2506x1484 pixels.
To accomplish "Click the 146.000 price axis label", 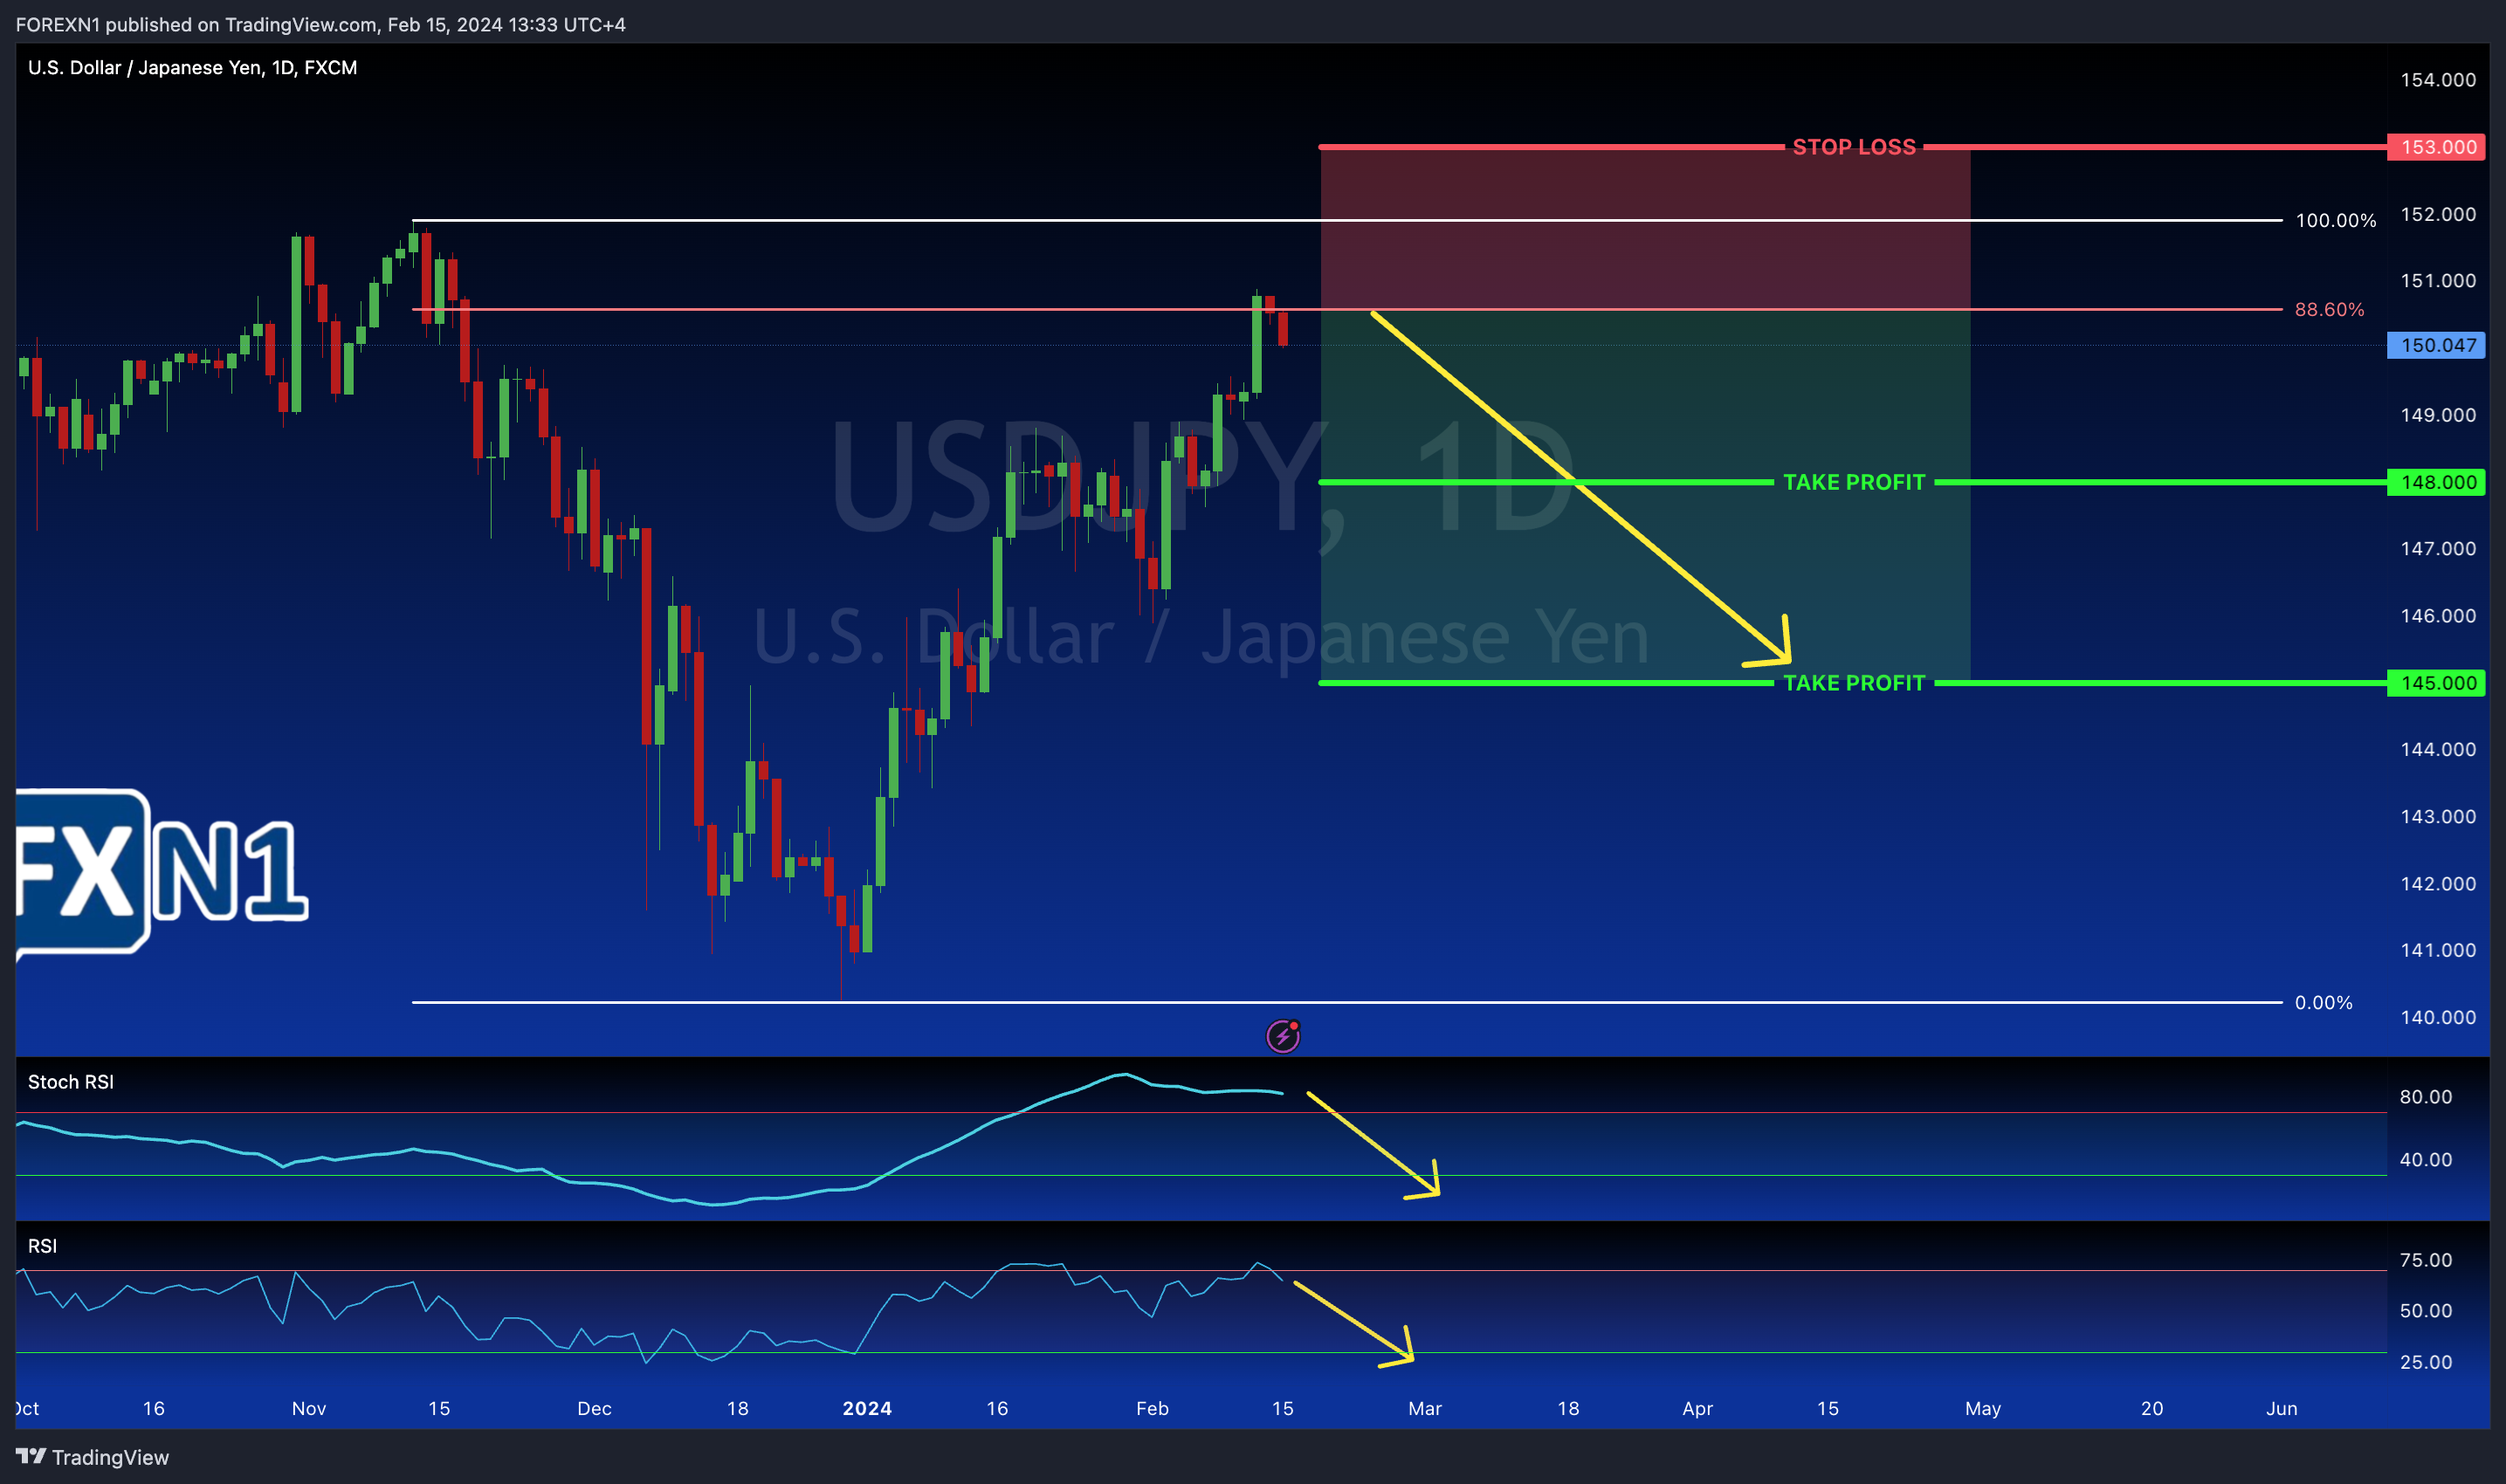I will pyautogui.click(x=2438, y=616).
